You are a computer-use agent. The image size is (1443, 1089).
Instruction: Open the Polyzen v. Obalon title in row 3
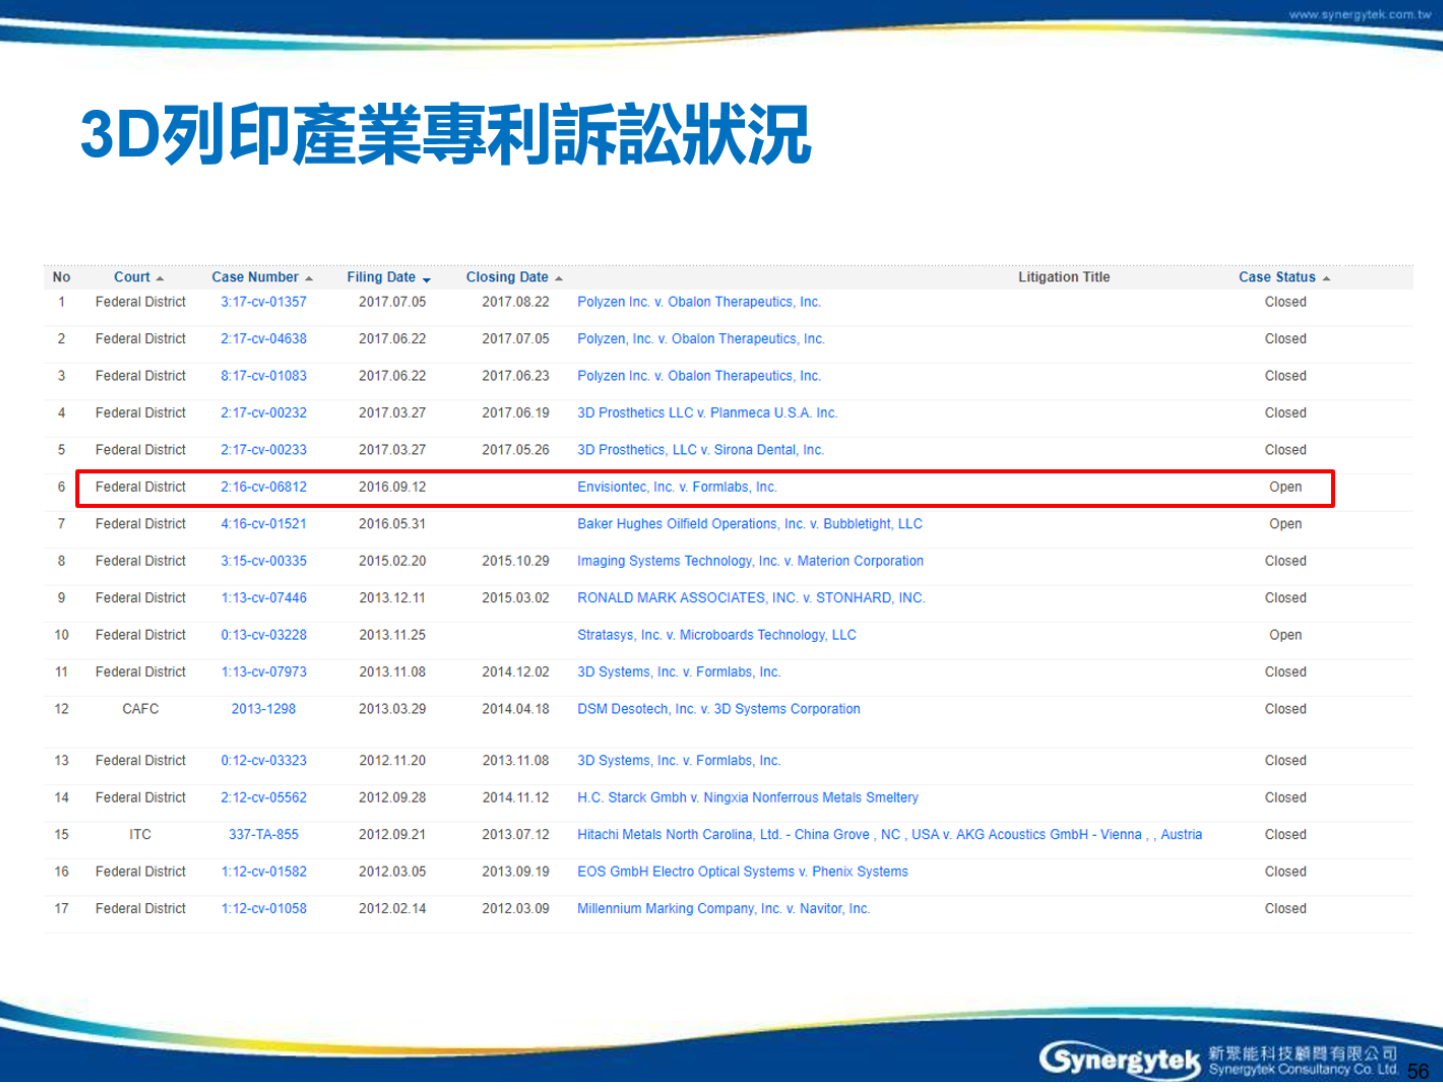pyautogui.click(x=699, y=376)
